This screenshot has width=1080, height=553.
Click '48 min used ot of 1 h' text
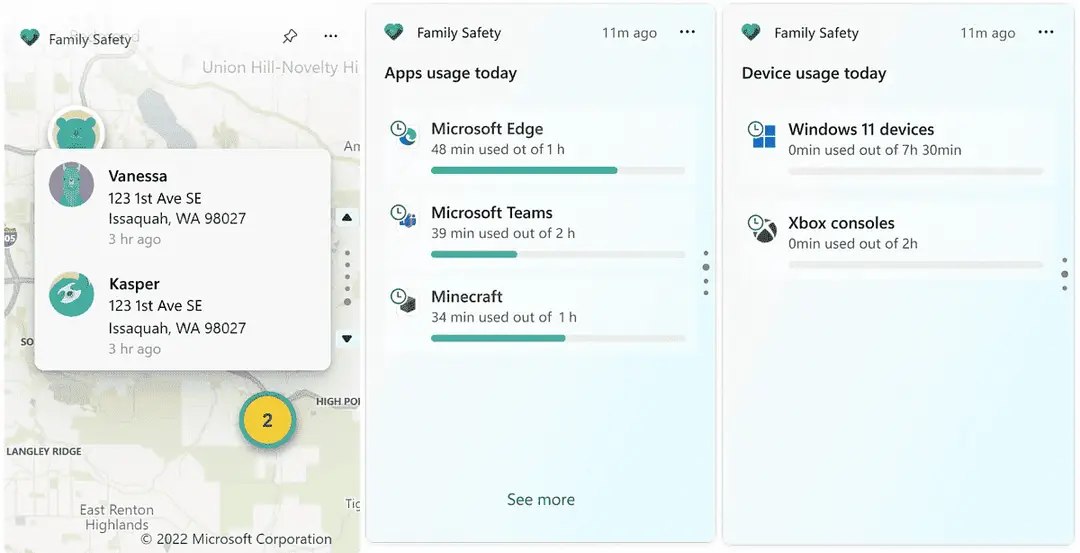point(498,149)
